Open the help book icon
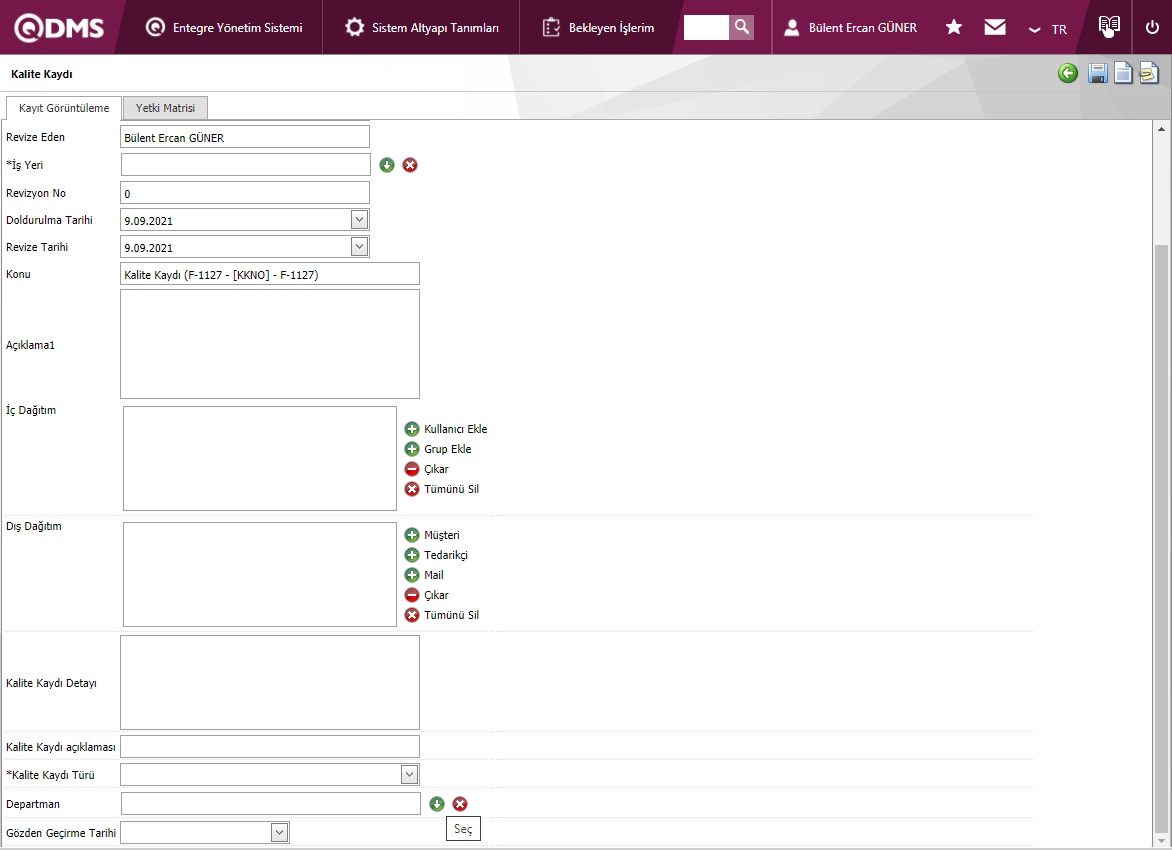Viewport: 1172px width, 850px height. pyautogui.click(x=1108, y=27)
